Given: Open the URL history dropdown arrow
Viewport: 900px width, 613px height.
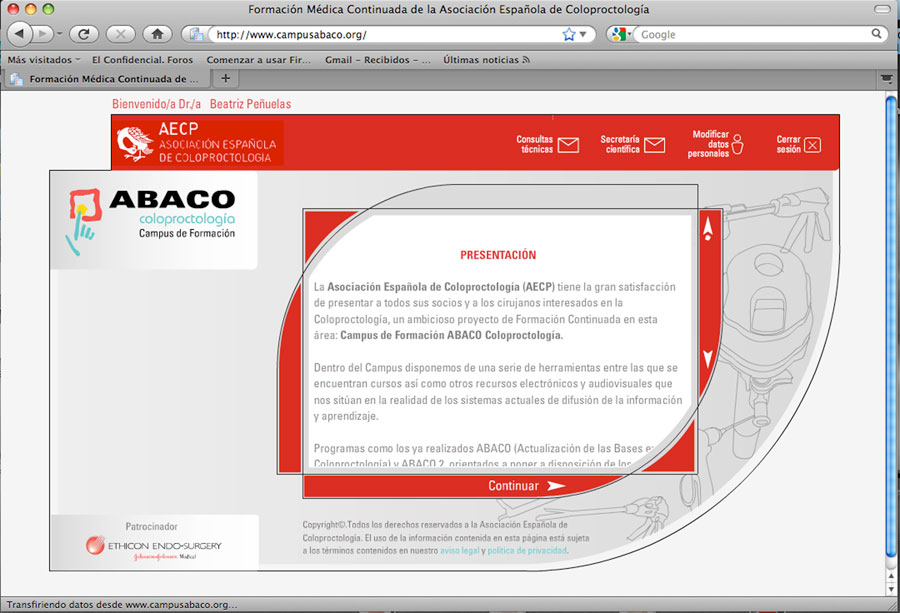Looking at the screenshot, I should click(583, 34).
